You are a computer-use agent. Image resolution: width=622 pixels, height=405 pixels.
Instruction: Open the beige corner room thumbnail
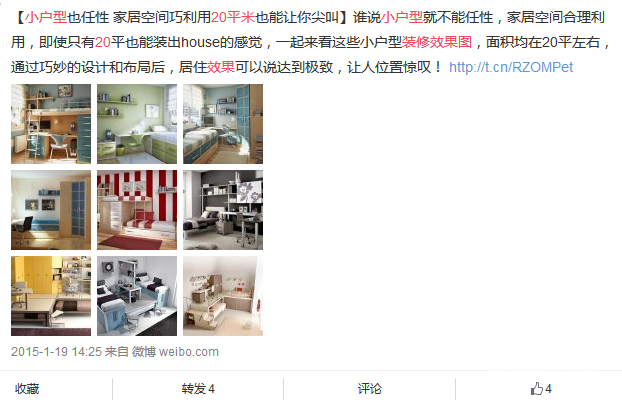(223, 296)
